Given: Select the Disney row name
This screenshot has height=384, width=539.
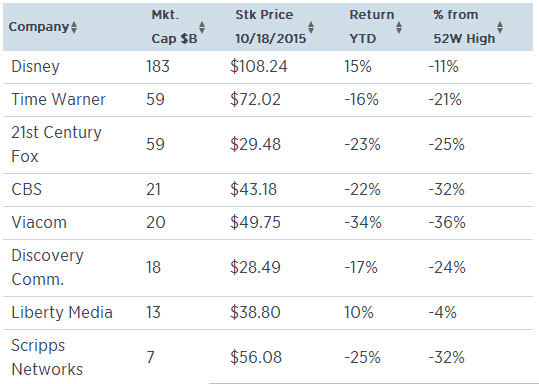Looking at the screenshot, I should click(35, 66).
